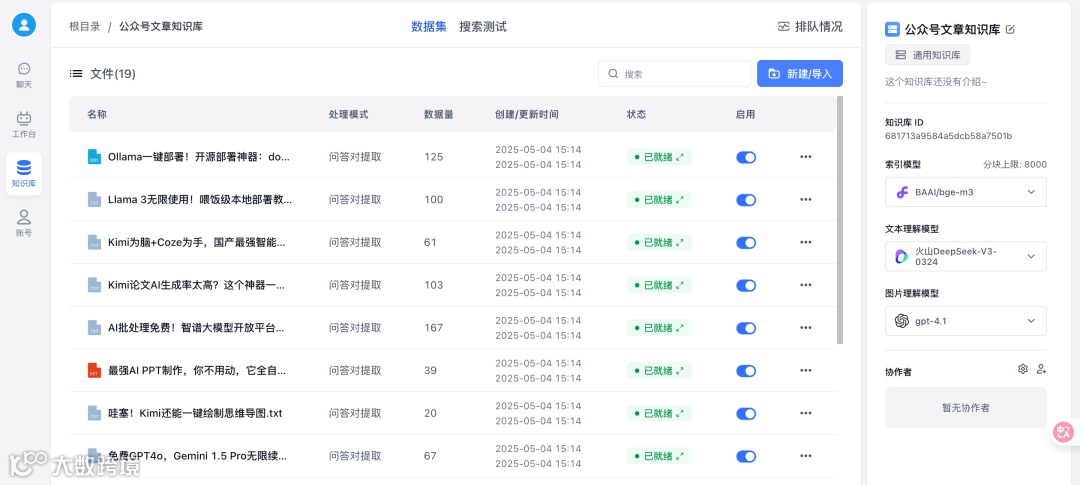Click the 新建/导入 button
The height and width of the screenshot is (485, 1080).
point(800,74)
